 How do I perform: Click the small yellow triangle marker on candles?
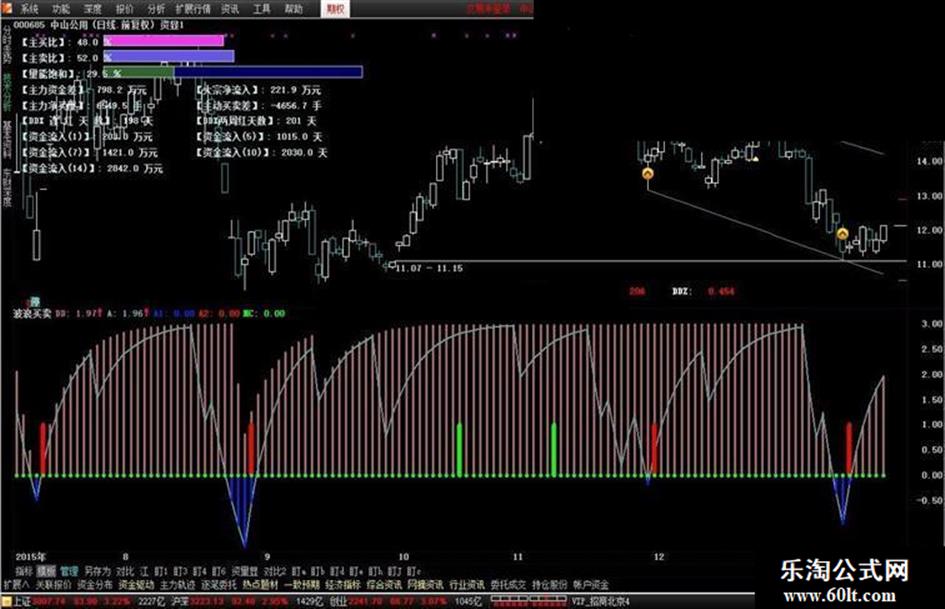pyautogui.click(x=755, y=159)
